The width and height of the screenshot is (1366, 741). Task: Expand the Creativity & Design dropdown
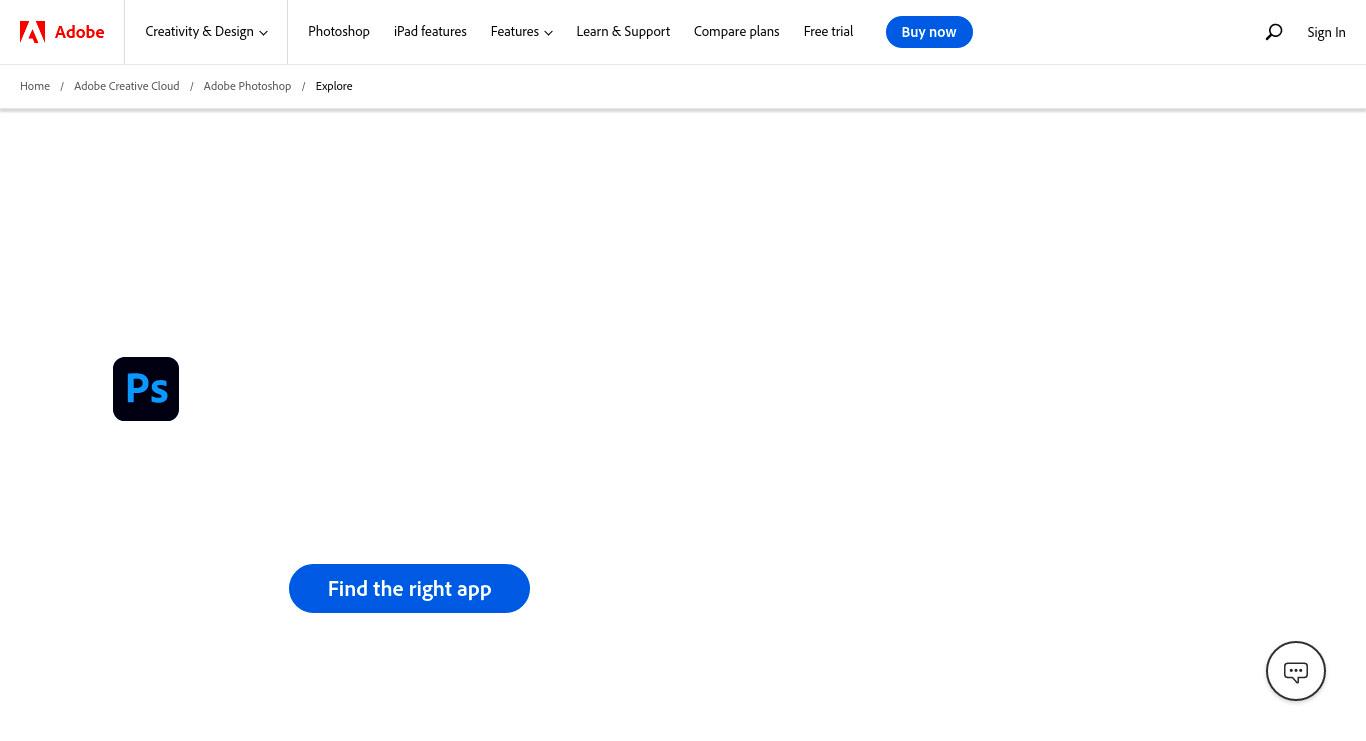click(x=206, y=32)
